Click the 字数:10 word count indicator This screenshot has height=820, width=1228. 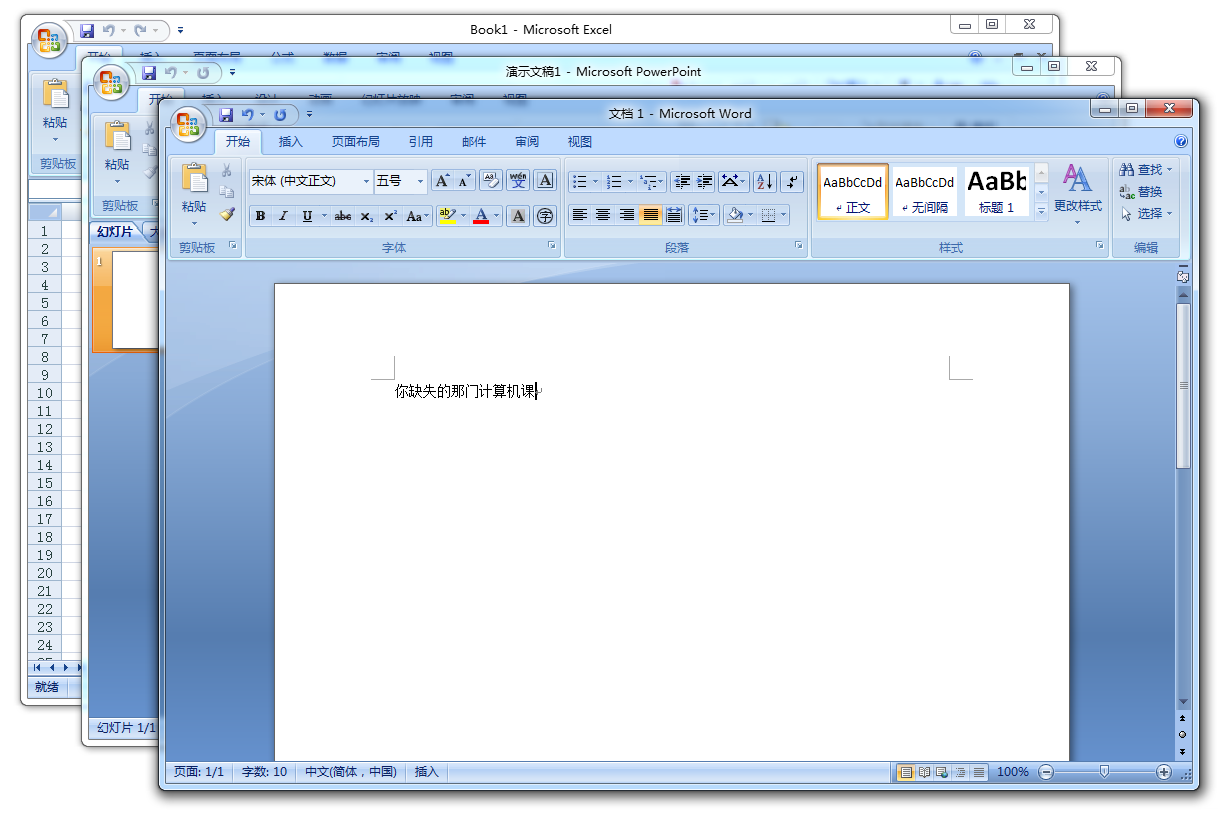264,772
